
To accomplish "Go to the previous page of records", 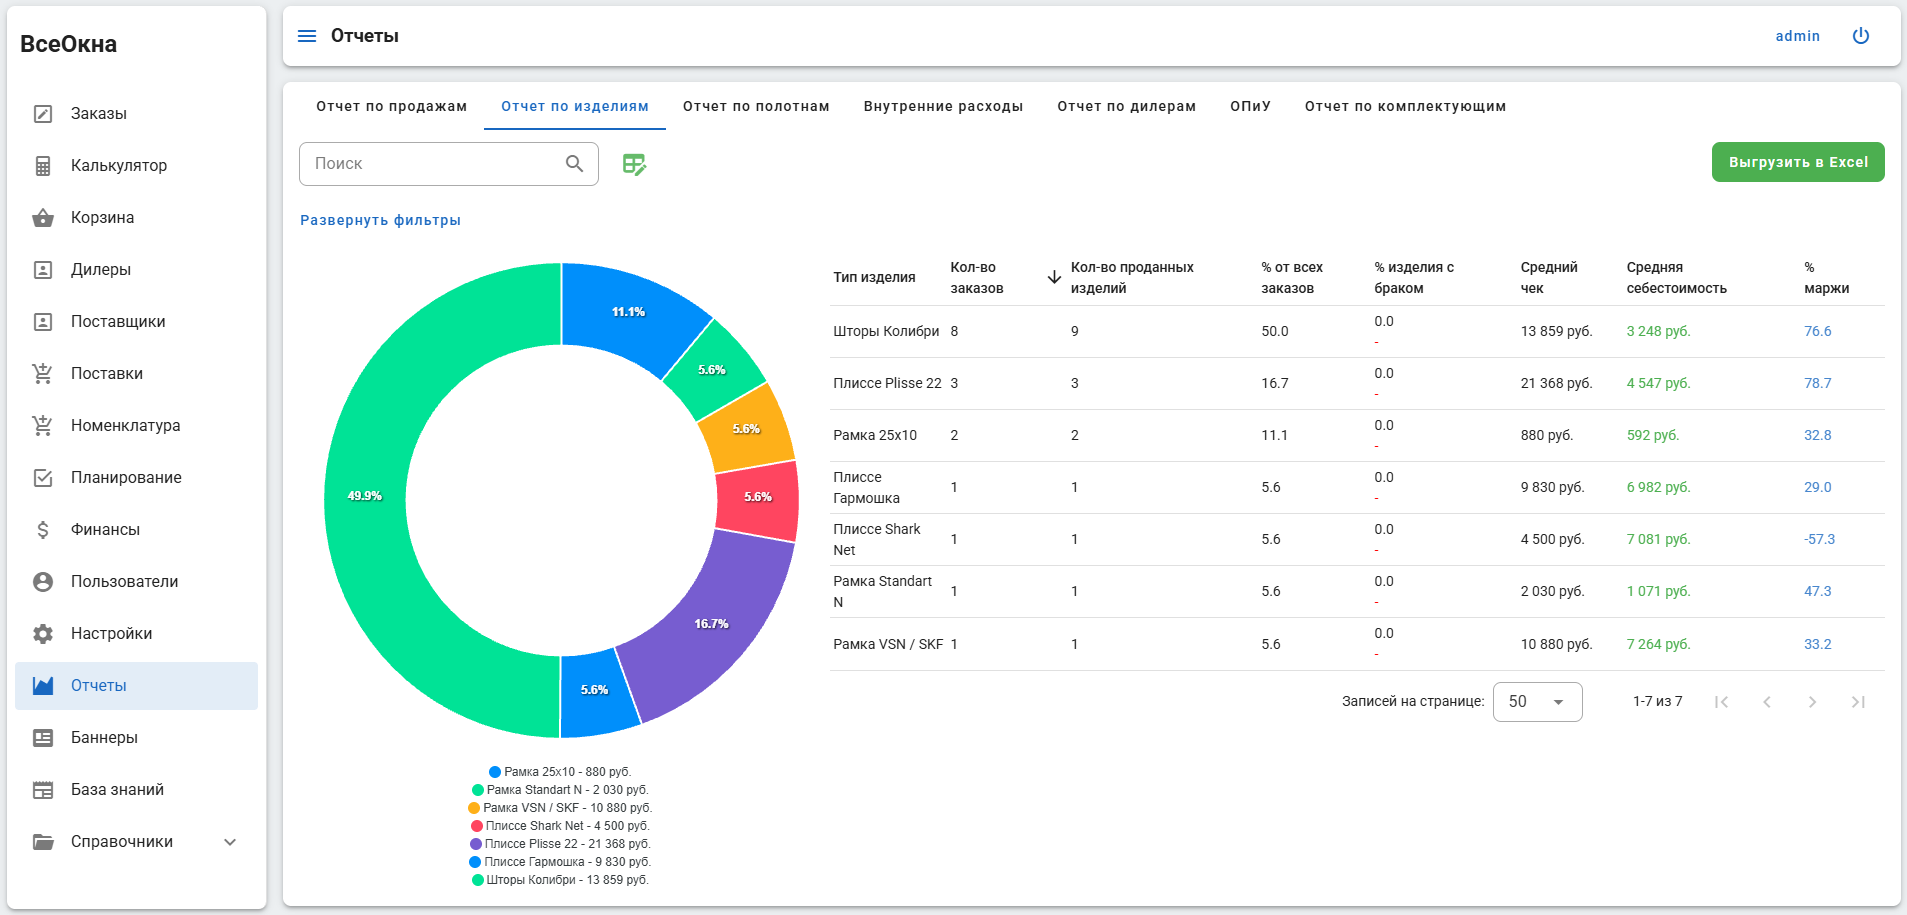I will click(x=1767, y=702).
